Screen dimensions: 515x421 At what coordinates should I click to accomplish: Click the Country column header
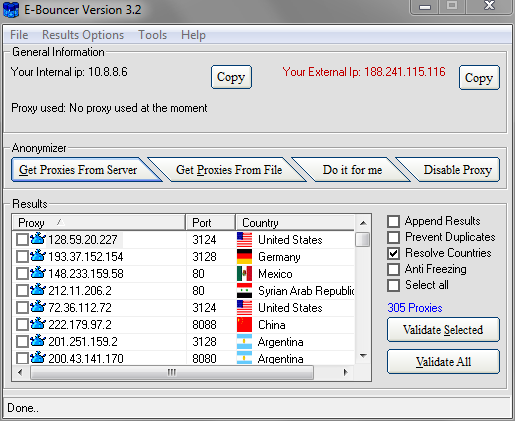(295, 222)
